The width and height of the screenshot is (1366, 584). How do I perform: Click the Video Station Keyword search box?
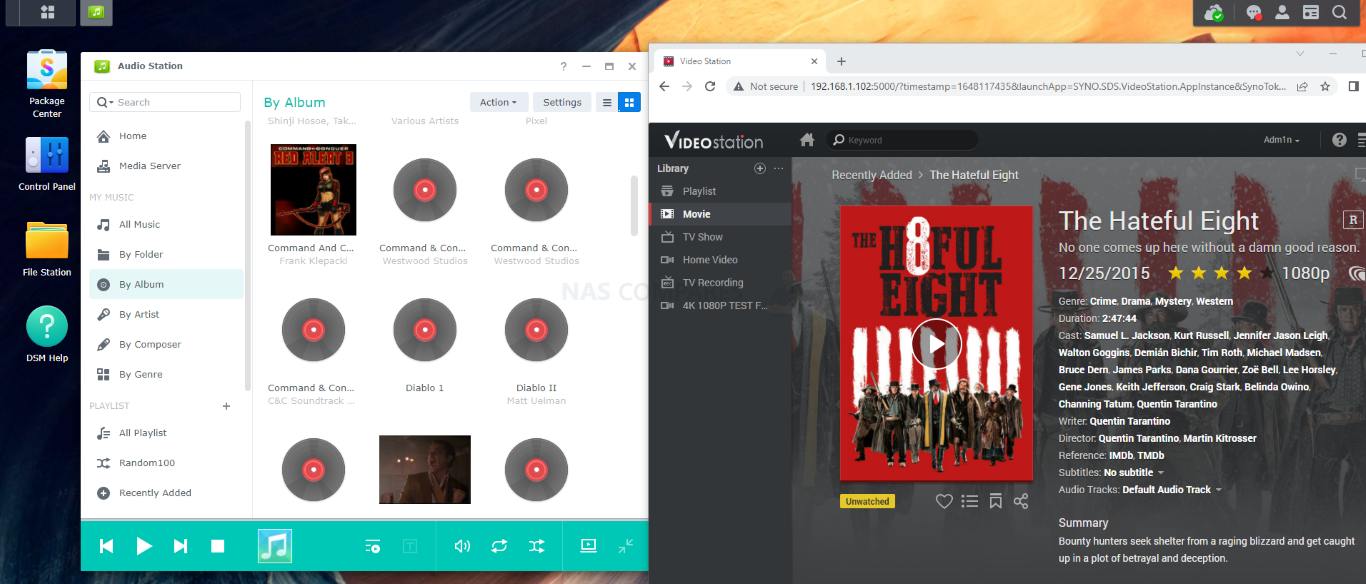tap(904, 140)
